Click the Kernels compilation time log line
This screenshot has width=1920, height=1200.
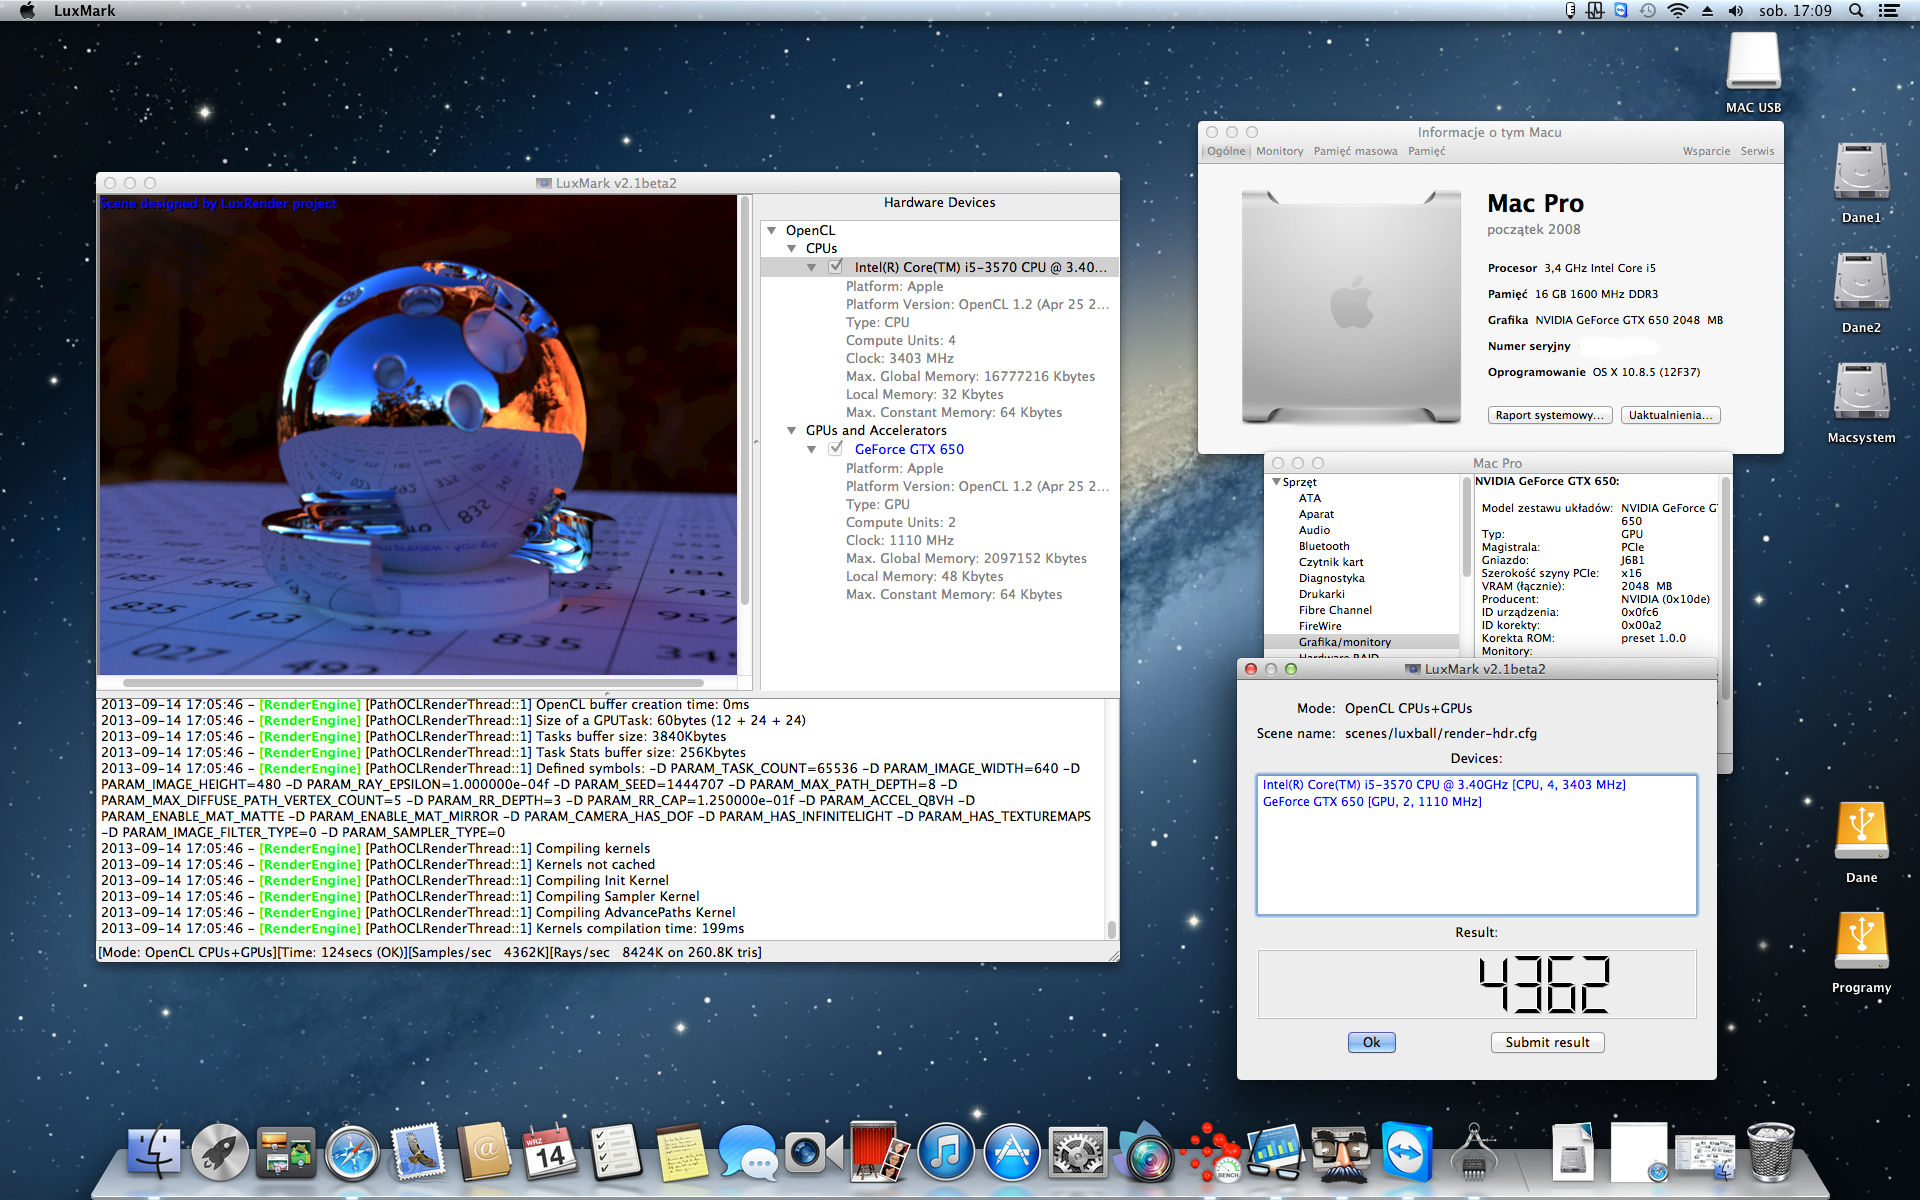423,928
